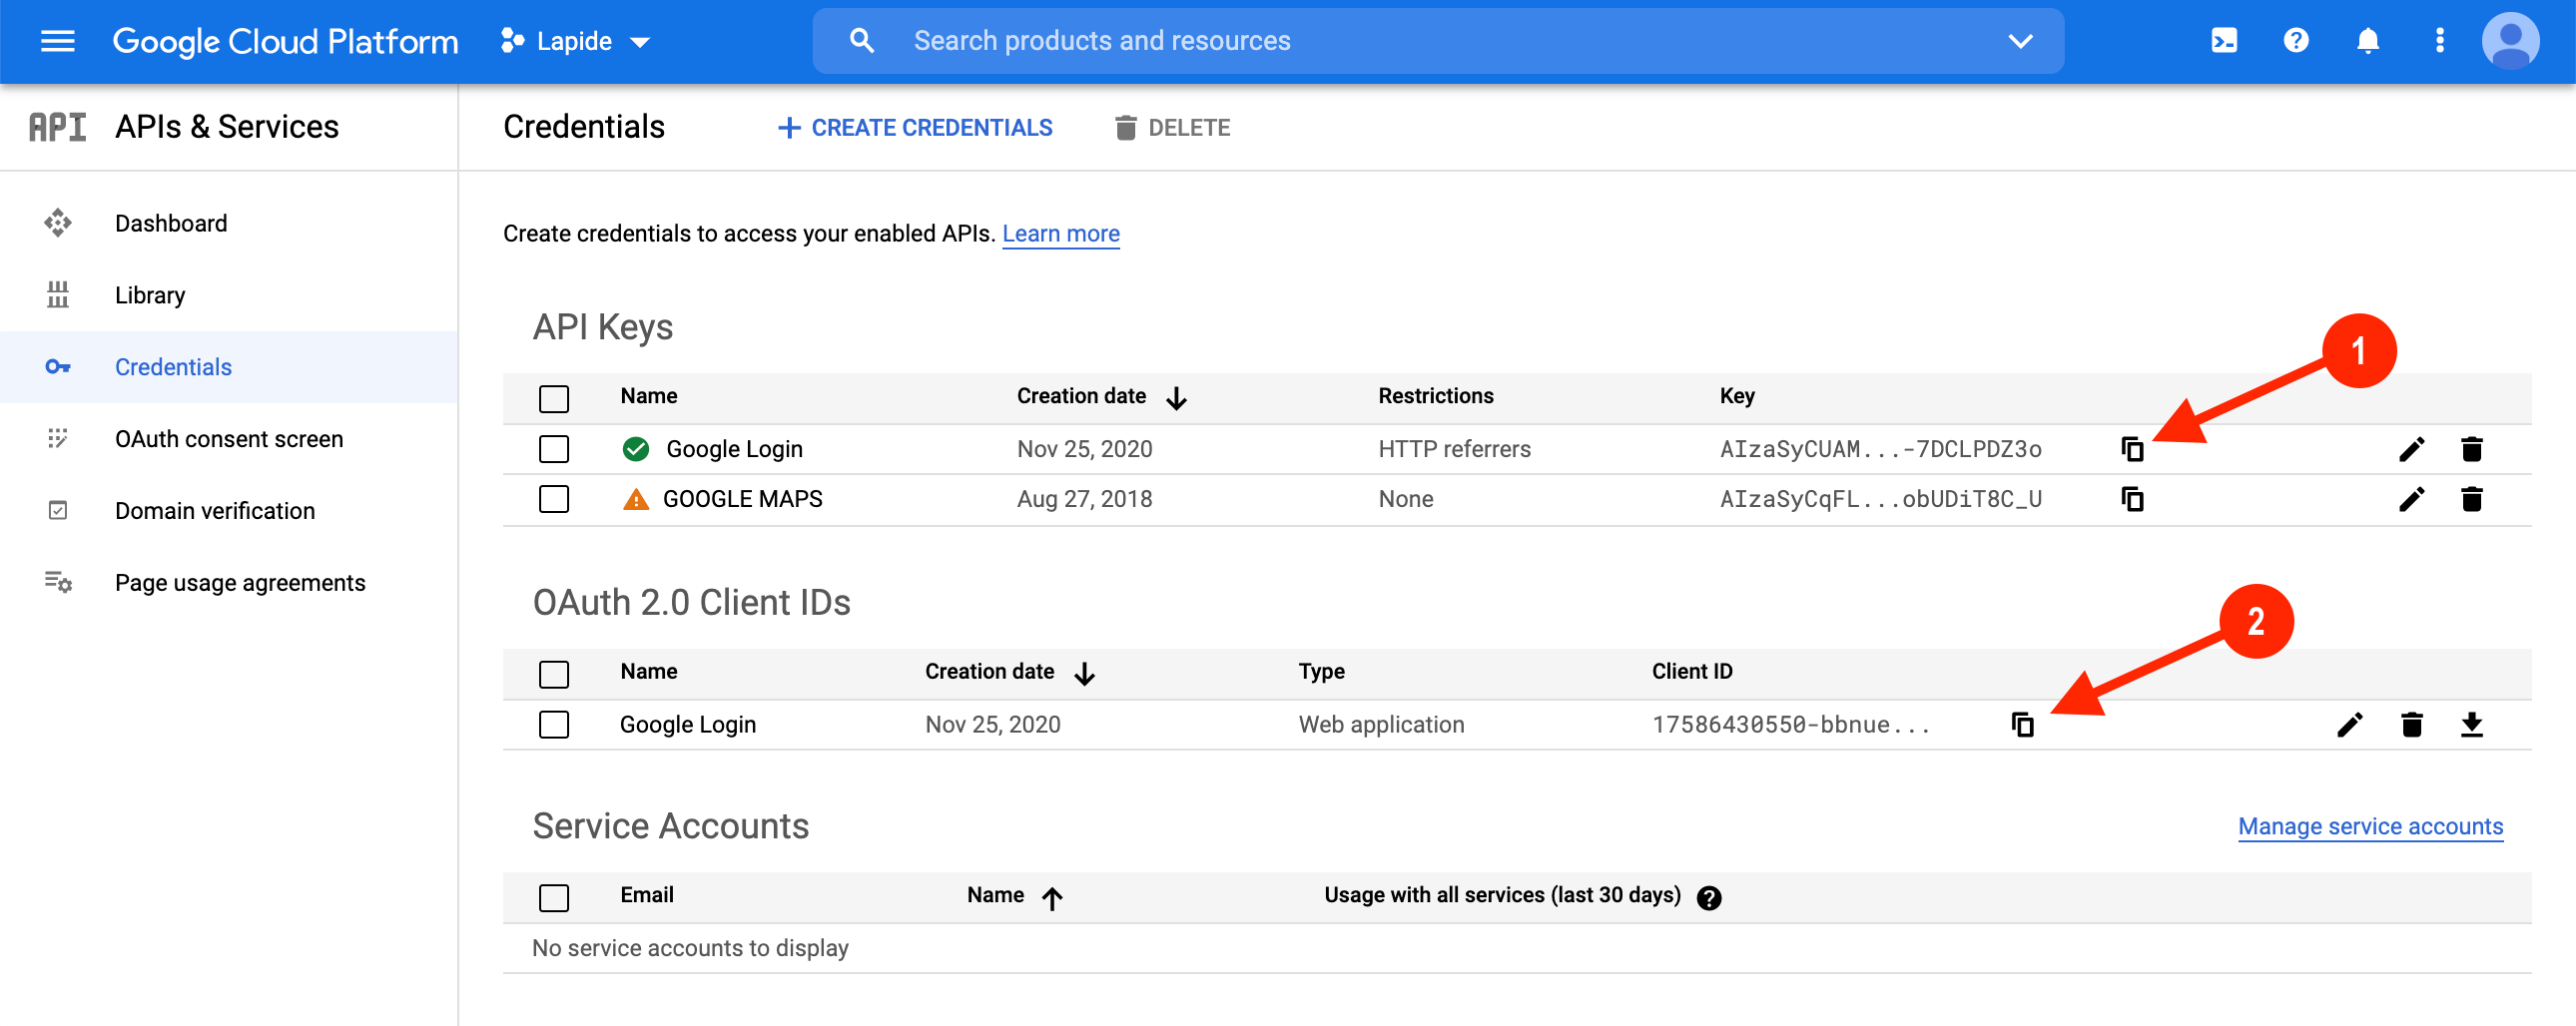Check the Google Login OAuth client row

(x=553, y=725)
